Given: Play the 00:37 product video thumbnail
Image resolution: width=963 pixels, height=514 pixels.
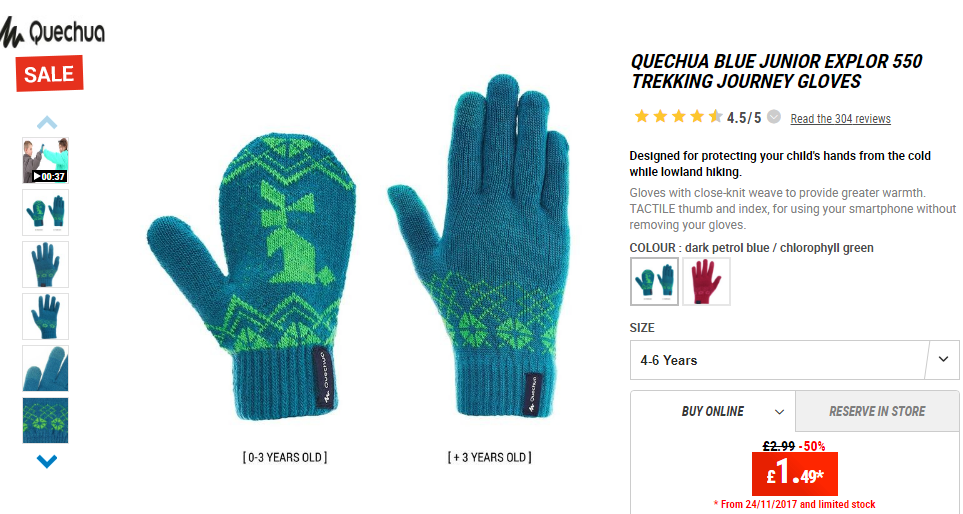Looking at the screenshot, I should click(x=45, y=160).
